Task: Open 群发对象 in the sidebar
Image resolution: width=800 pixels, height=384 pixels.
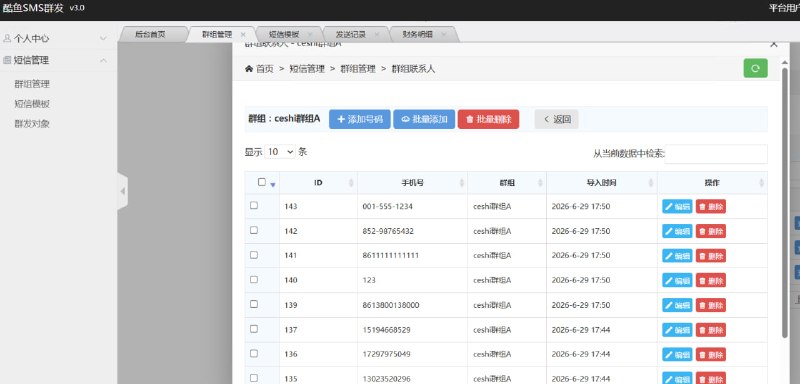Action: point(32,123)
